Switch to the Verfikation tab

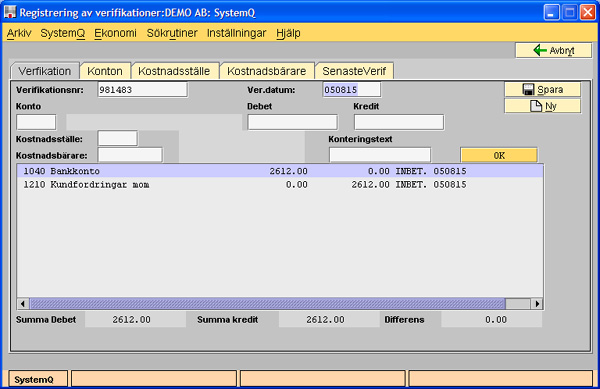tap(45, 71)
